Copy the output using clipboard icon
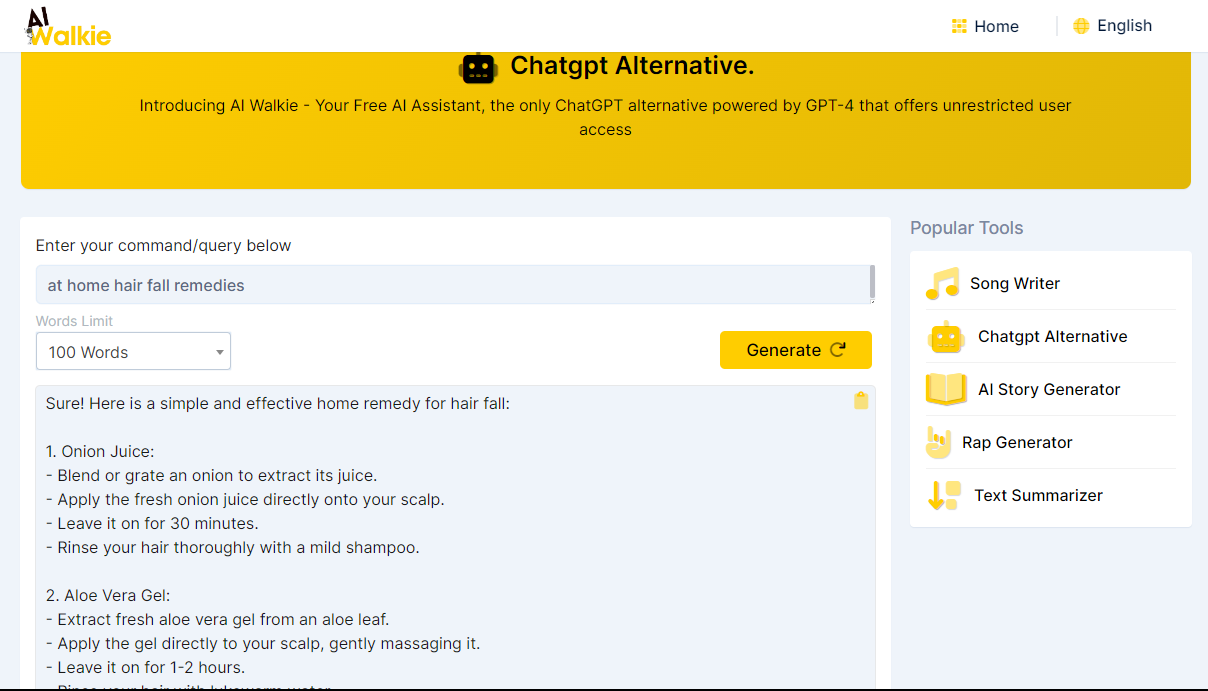 pyautogui.click(x=861, y=400)
